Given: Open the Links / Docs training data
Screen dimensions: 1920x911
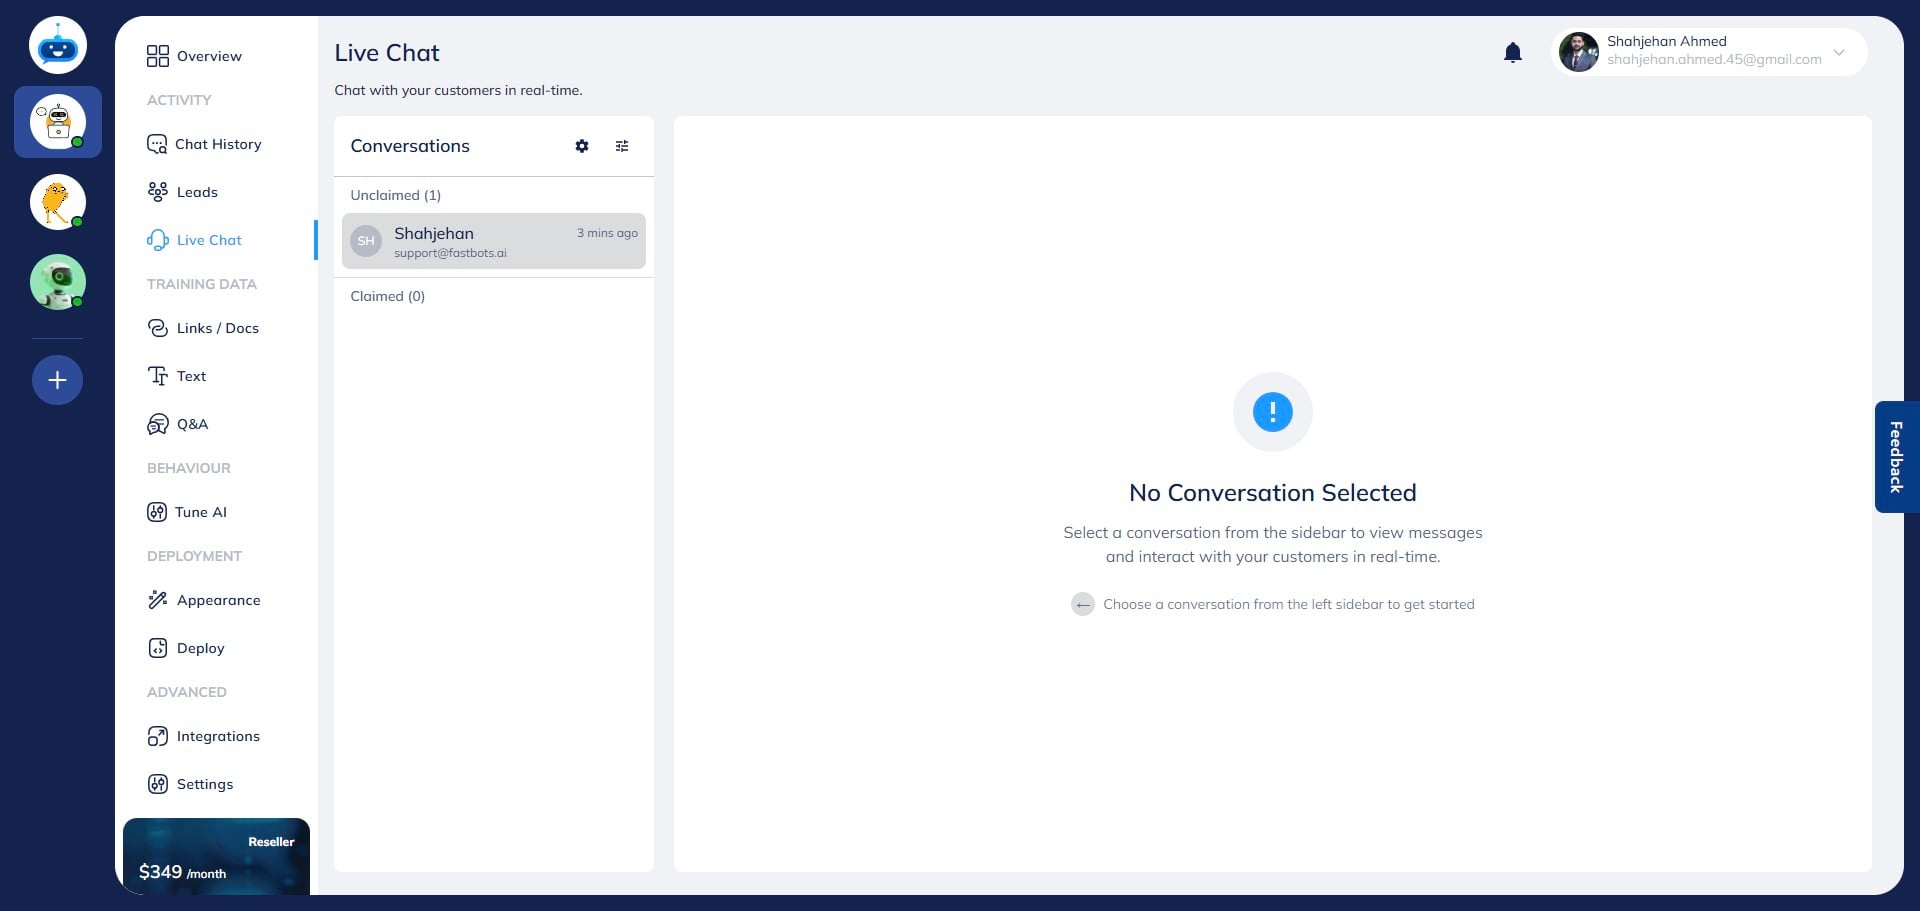Looking at the screenshot, I should click(x=218, y=327).
